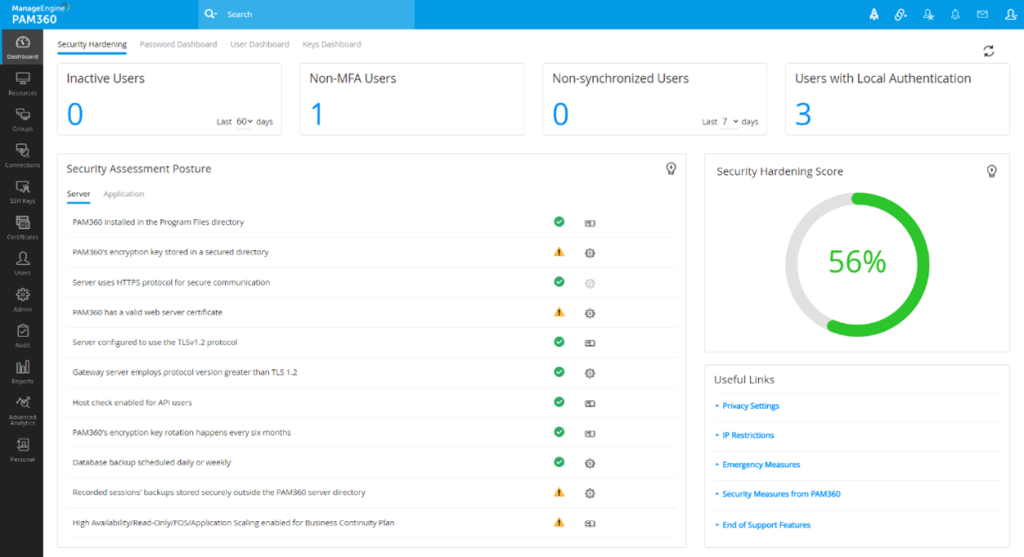Click the warning icon for valid web server certificate
Image resolution: width=1024 pixels, height=557 pixels.
[x=559, y=312]
